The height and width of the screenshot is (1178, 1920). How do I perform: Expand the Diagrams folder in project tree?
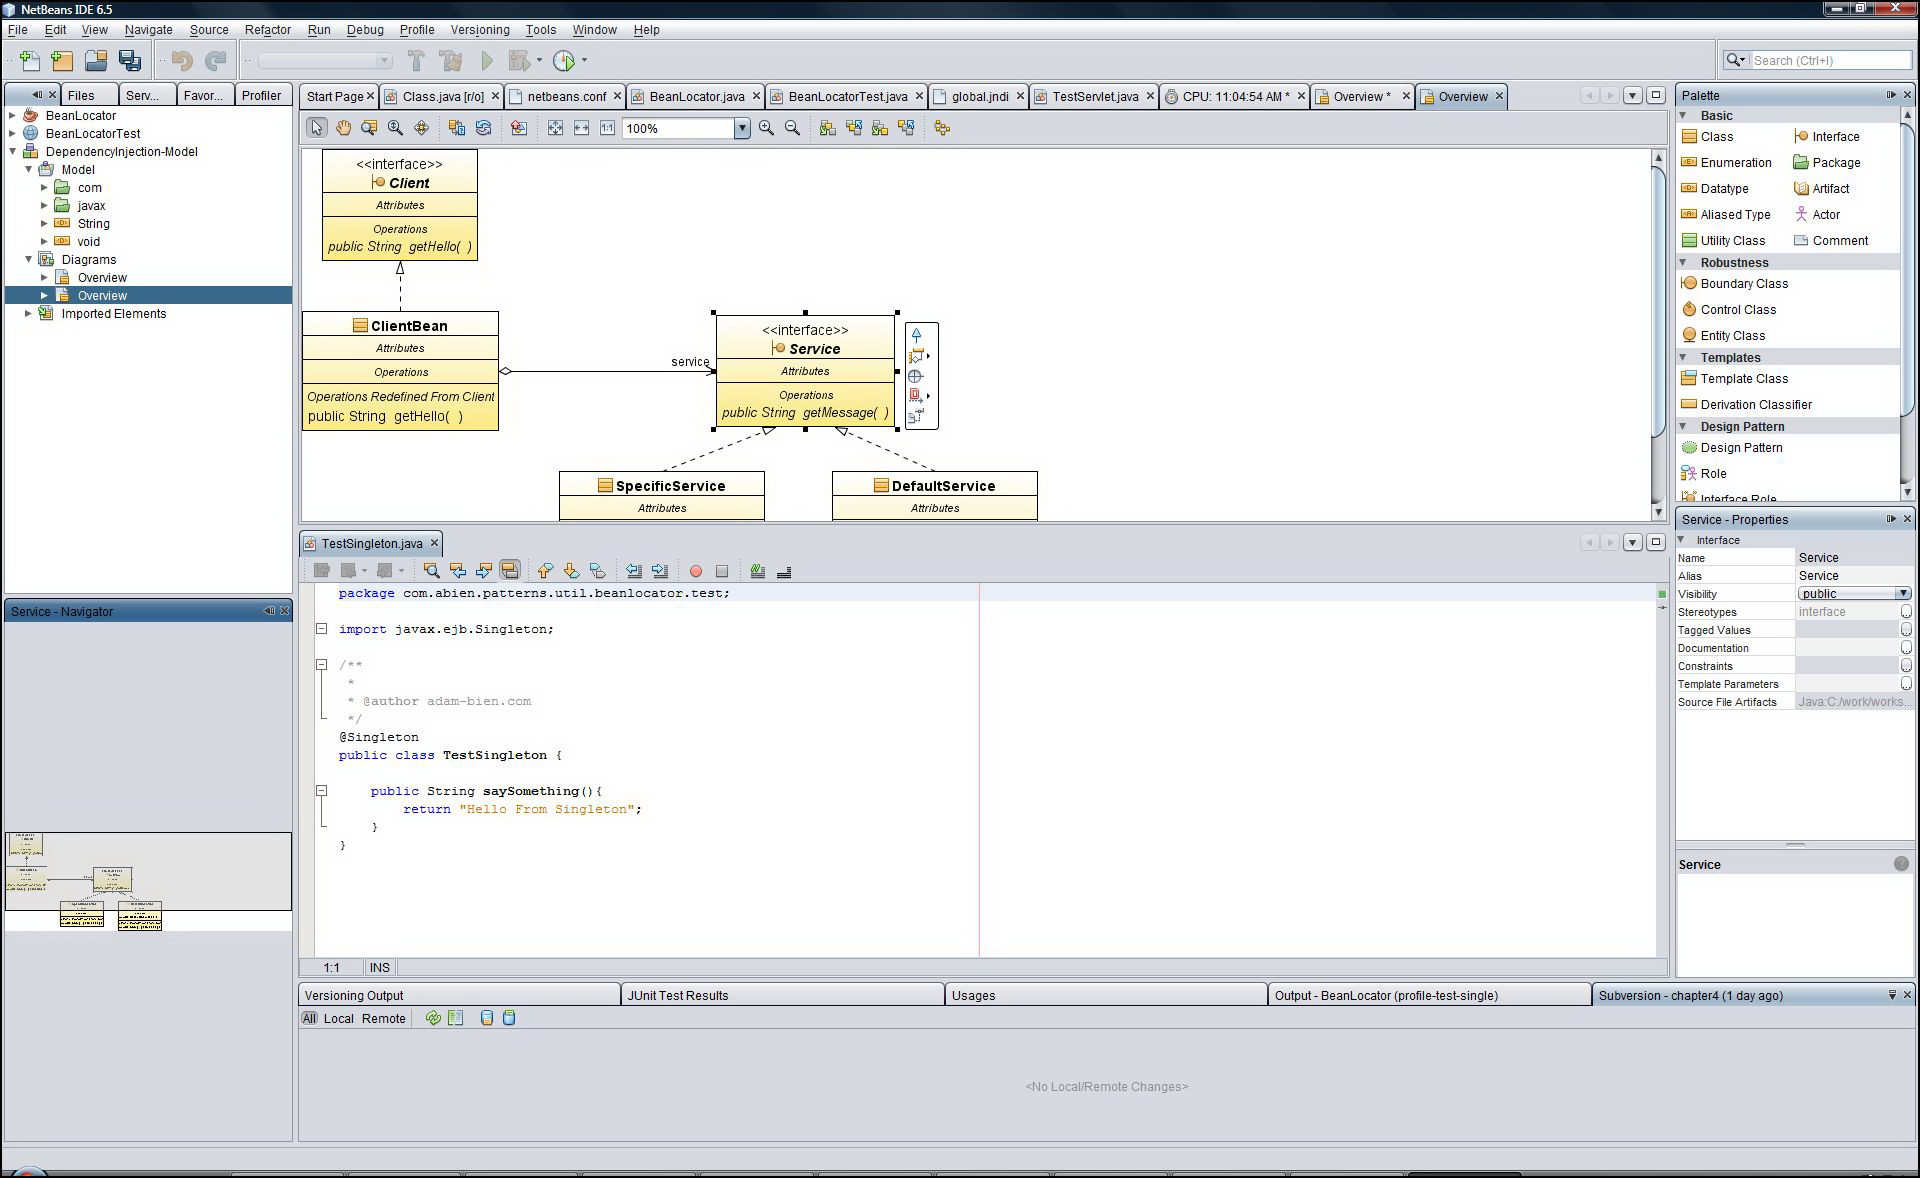[x=32, y=259]
